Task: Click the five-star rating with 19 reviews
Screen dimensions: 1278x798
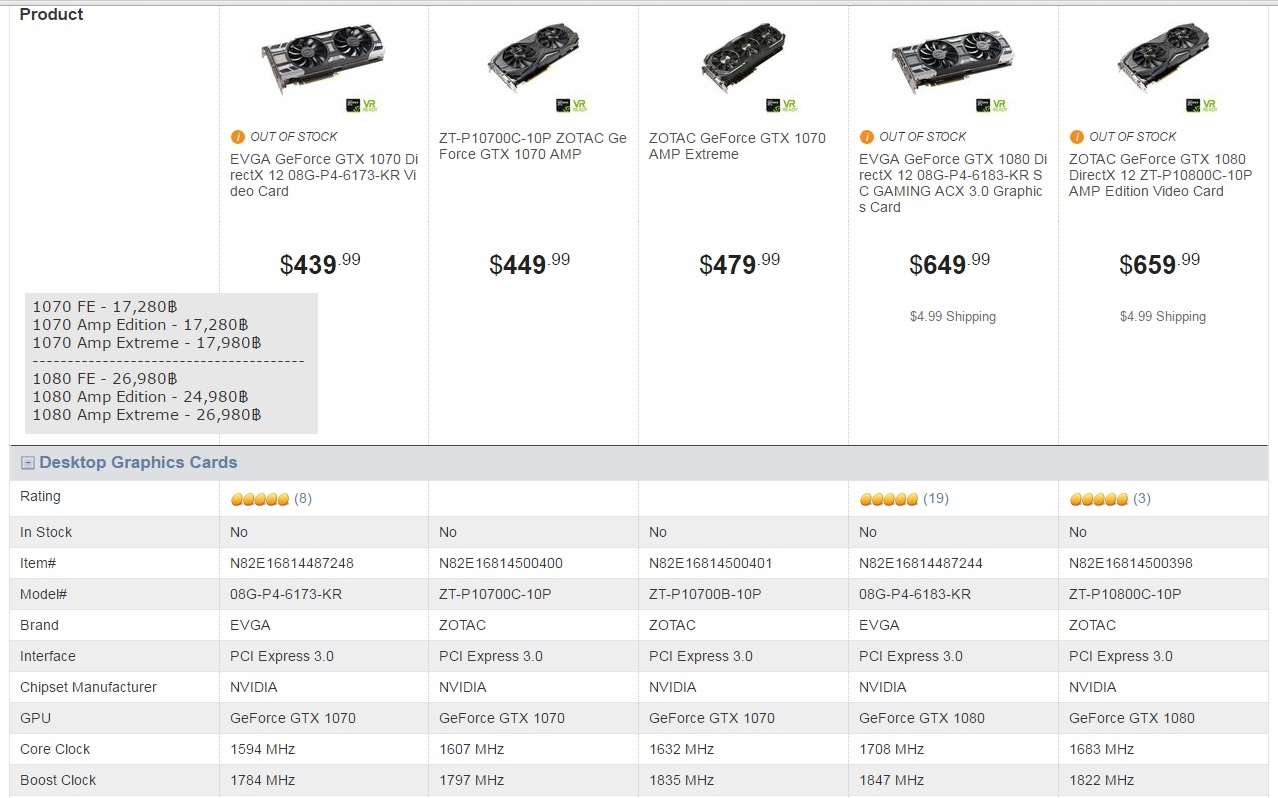Action: (889, 499)
